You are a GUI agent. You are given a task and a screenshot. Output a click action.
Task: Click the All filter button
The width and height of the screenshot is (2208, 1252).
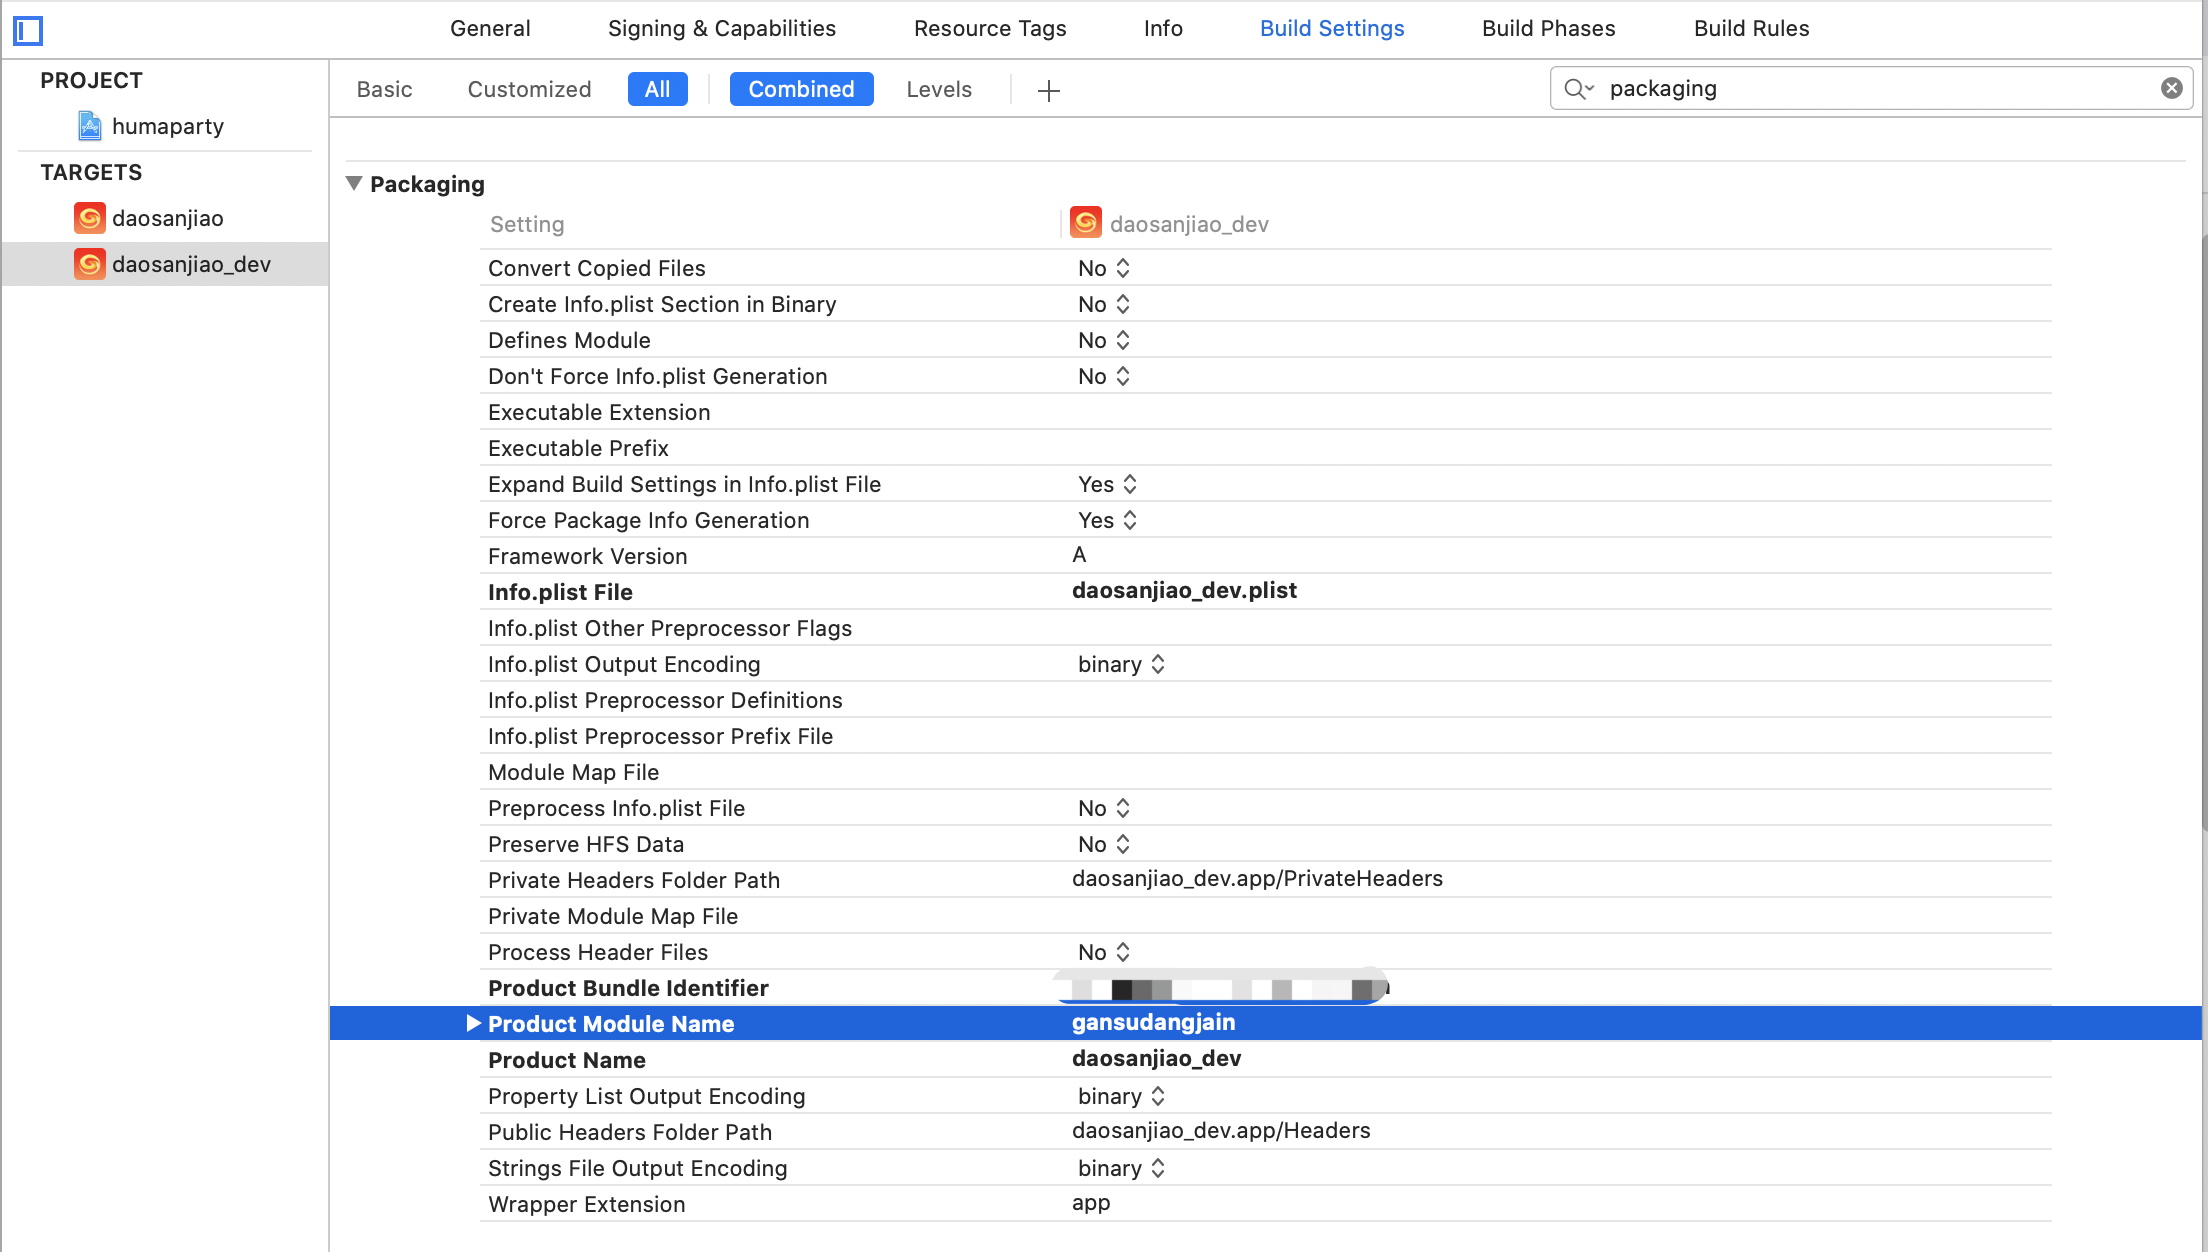coord(657,89)
